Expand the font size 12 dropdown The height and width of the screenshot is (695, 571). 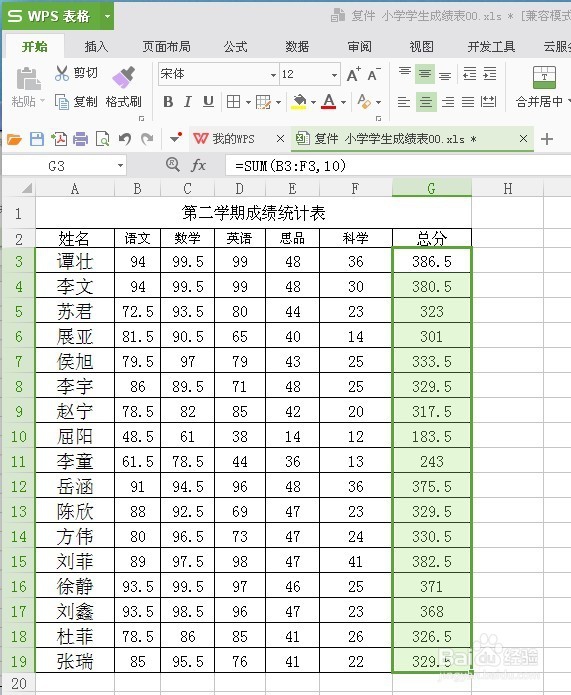coord(334,75)
